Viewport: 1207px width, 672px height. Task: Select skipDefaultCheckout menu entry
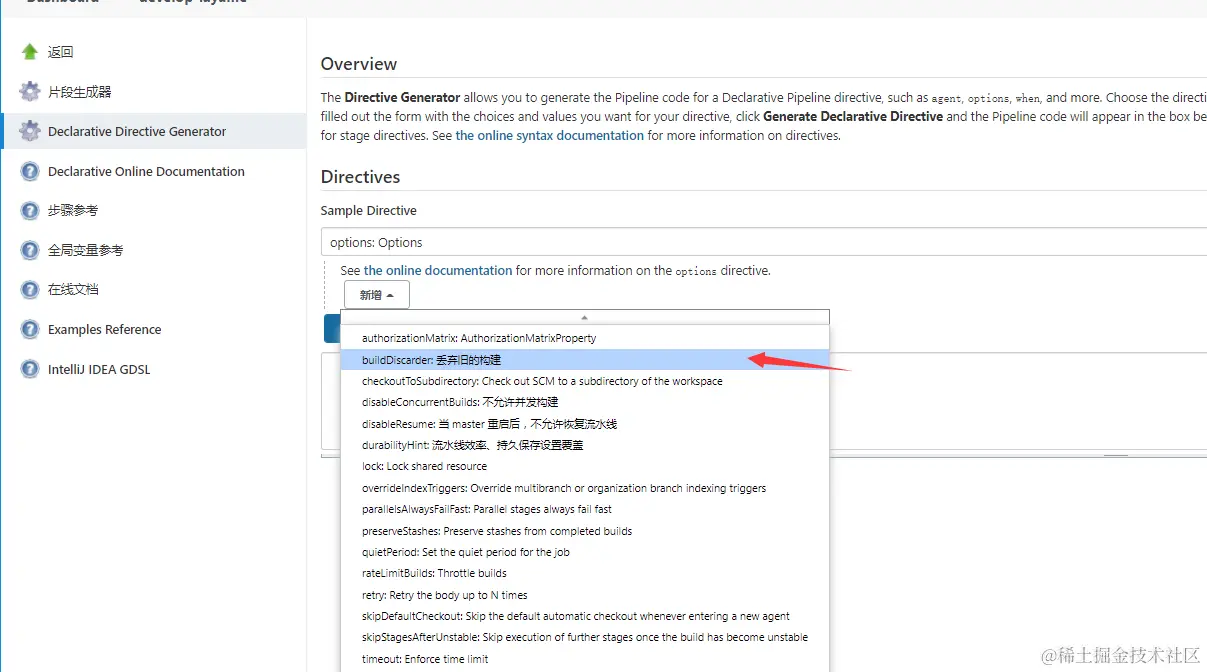point(585,616)
